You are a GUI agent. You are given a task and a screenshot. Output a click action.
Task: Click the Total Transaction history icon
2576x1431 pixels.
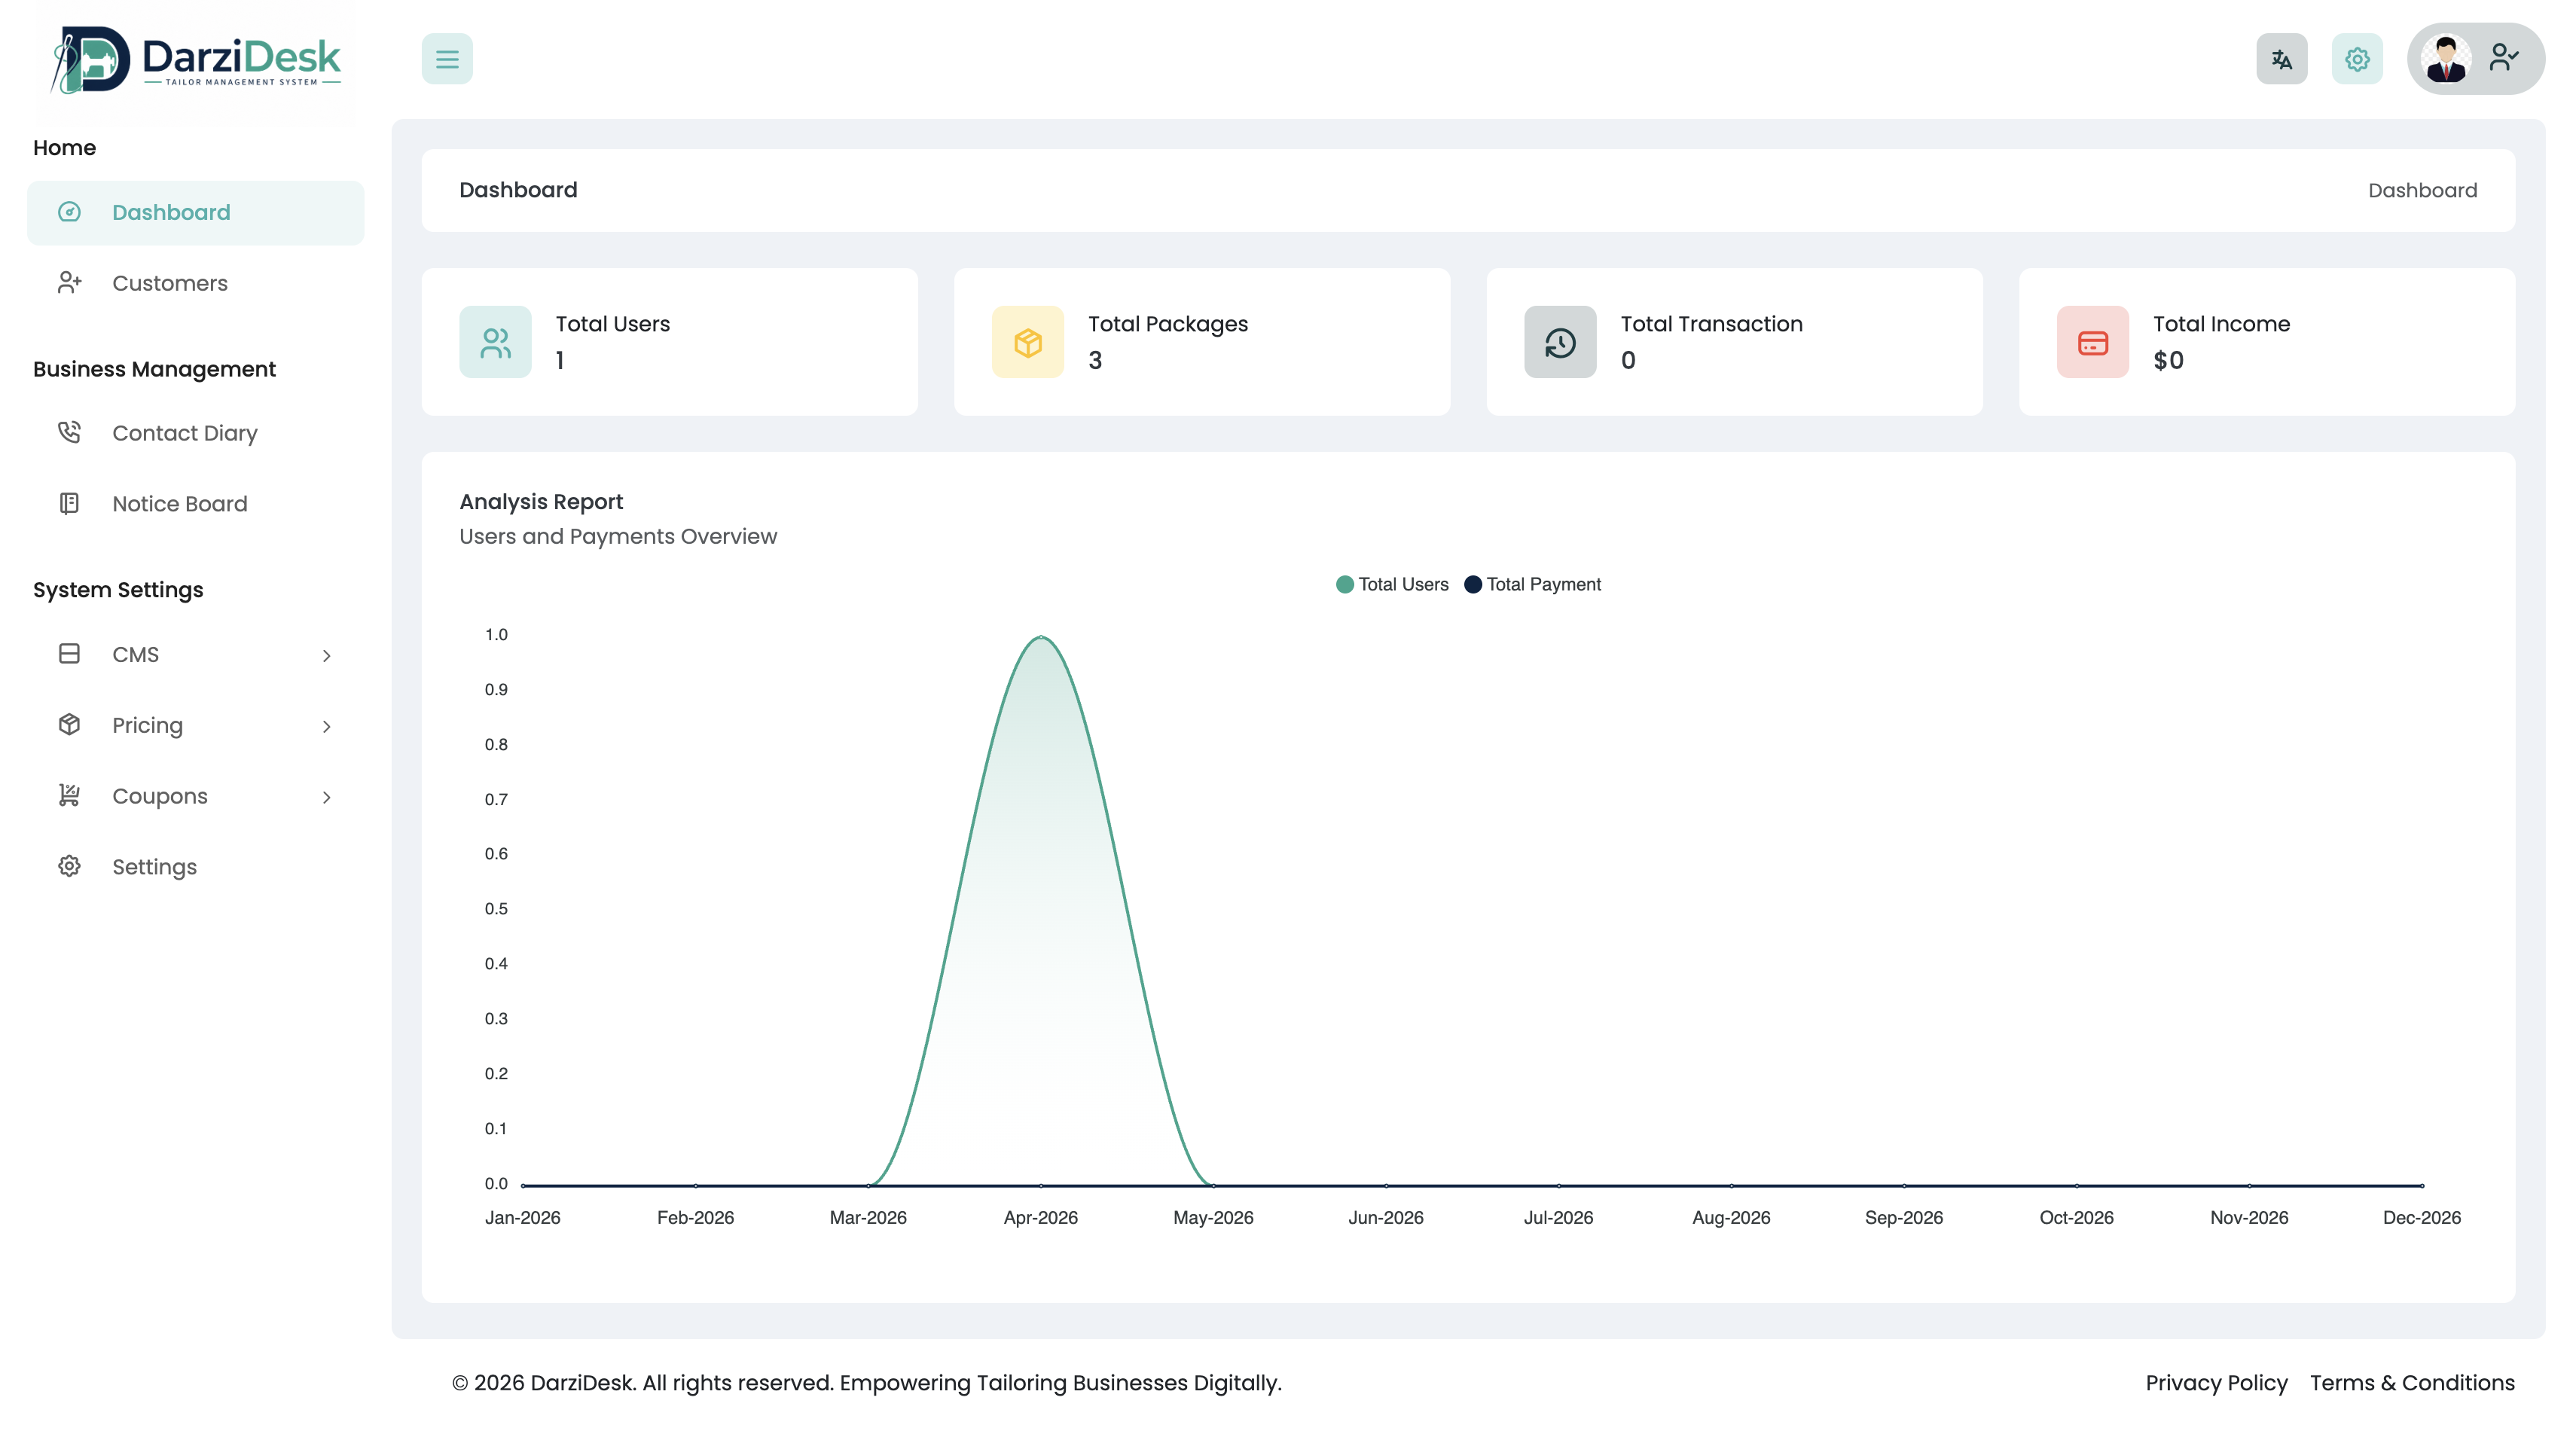(1559, 342)
